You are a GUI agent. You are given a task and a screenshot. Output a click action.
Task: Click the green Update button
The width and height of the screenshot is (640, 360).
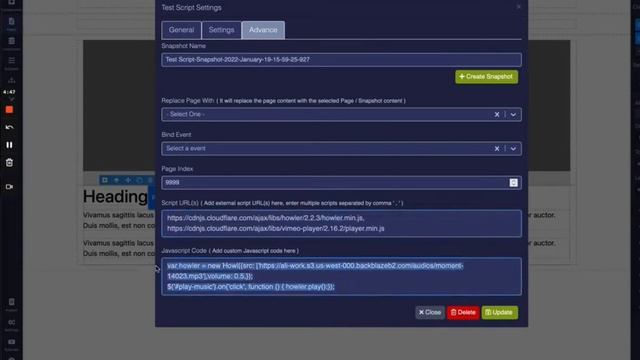[500, 313]
